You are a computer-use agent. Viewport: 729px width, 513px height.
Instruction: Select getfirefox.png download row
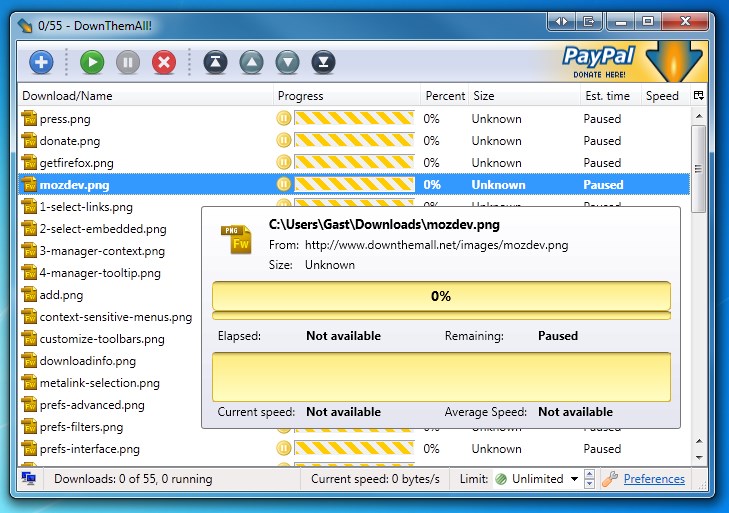coord(354,163)
